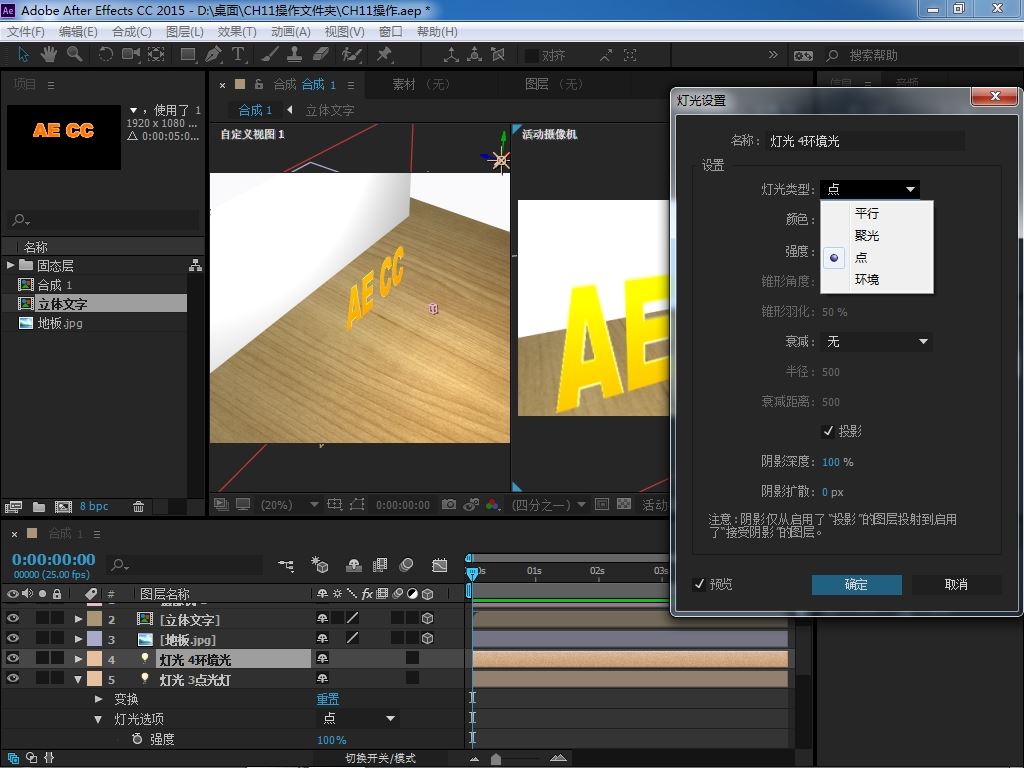Toggle 3D cube switch for 地板.jpg layer
1024x768 pixels.
tap(428, 638)
